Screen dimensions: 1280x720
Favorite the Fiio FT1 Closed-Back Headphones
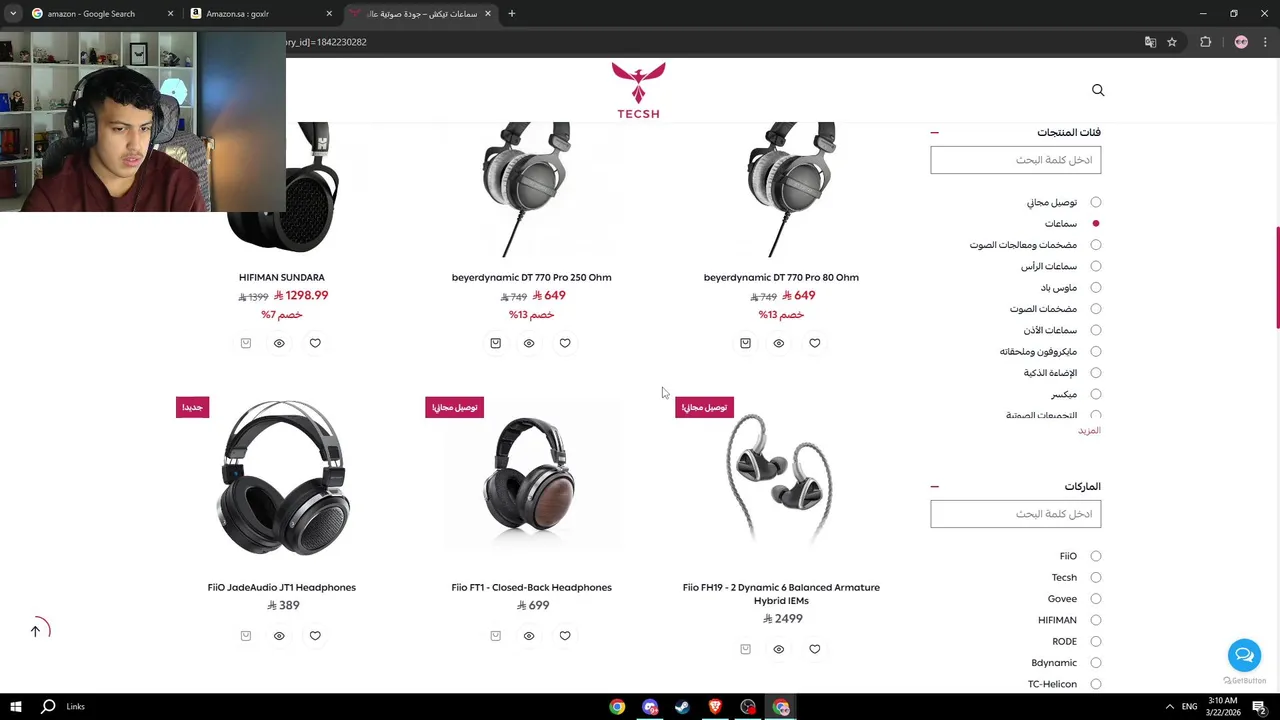565,636
